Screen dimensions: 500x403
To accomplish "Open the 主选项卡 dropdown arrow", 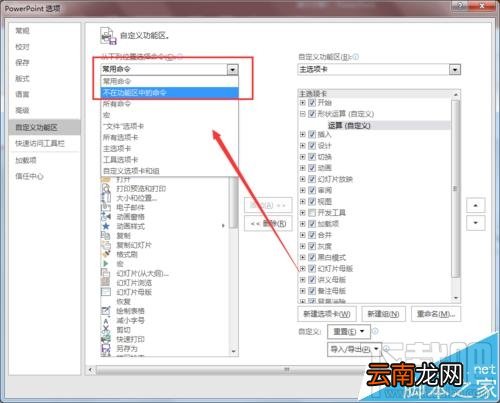I will coord(455,70).
